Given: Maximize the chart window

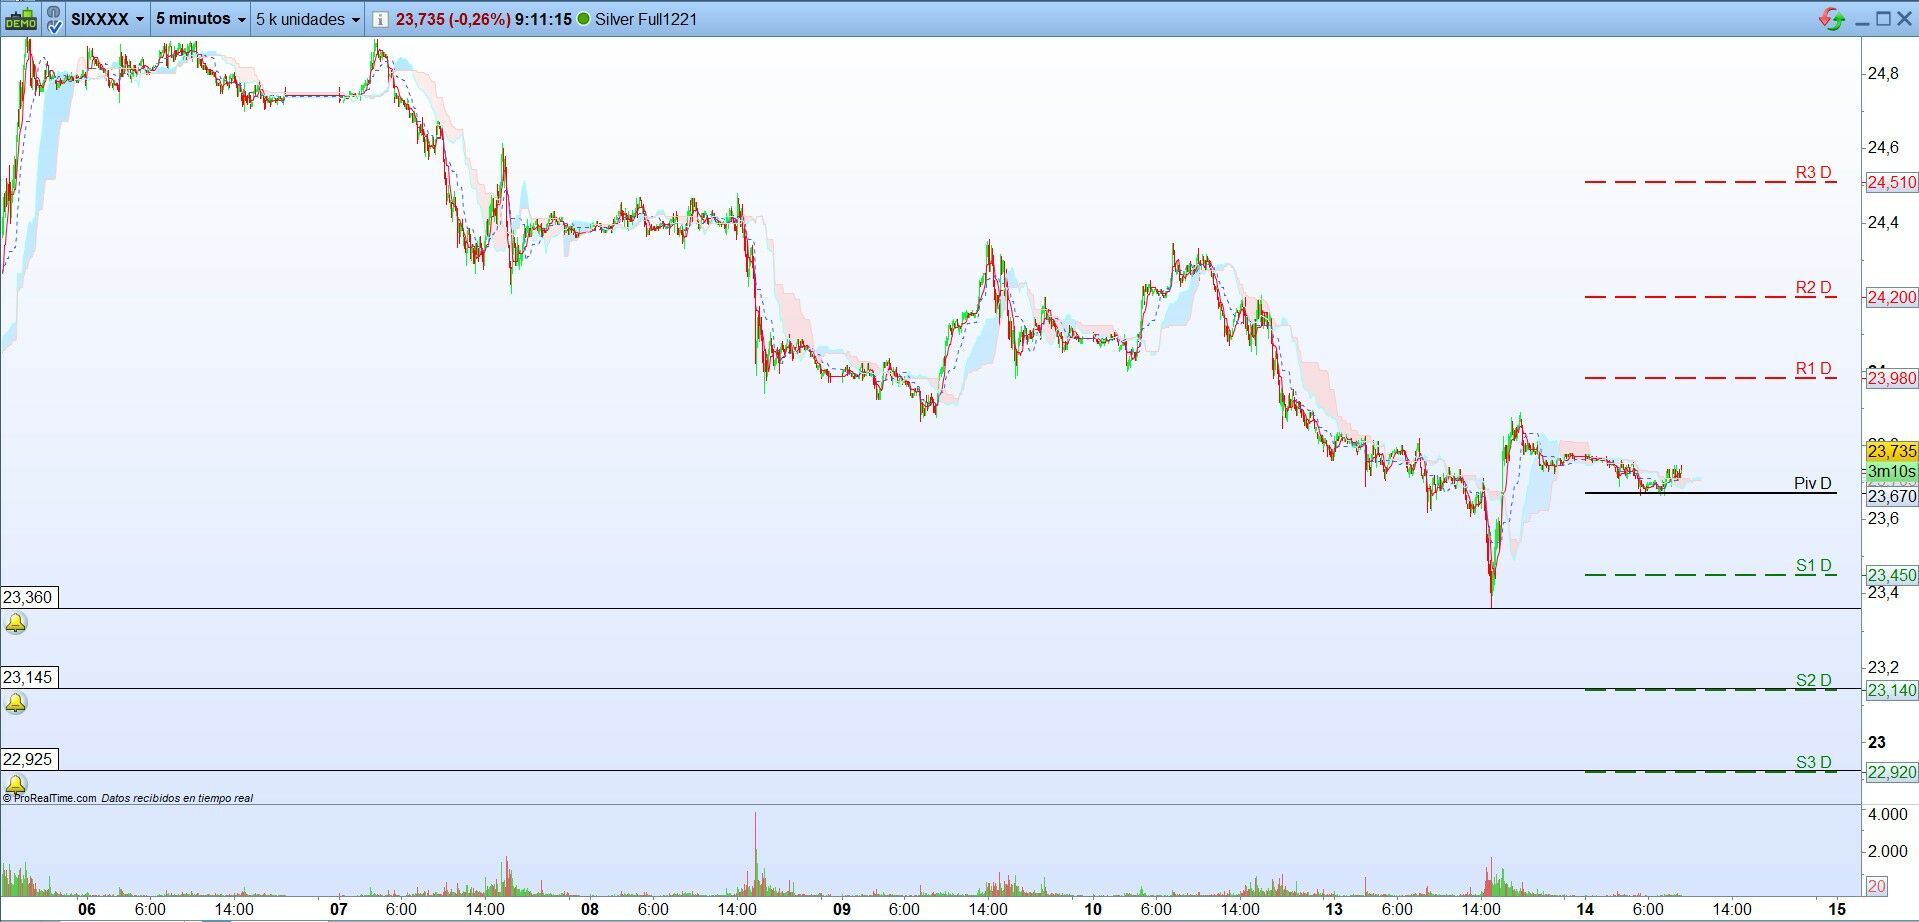Looking at the screenshot, I should pyautogui.click(x=1883, y=19).
